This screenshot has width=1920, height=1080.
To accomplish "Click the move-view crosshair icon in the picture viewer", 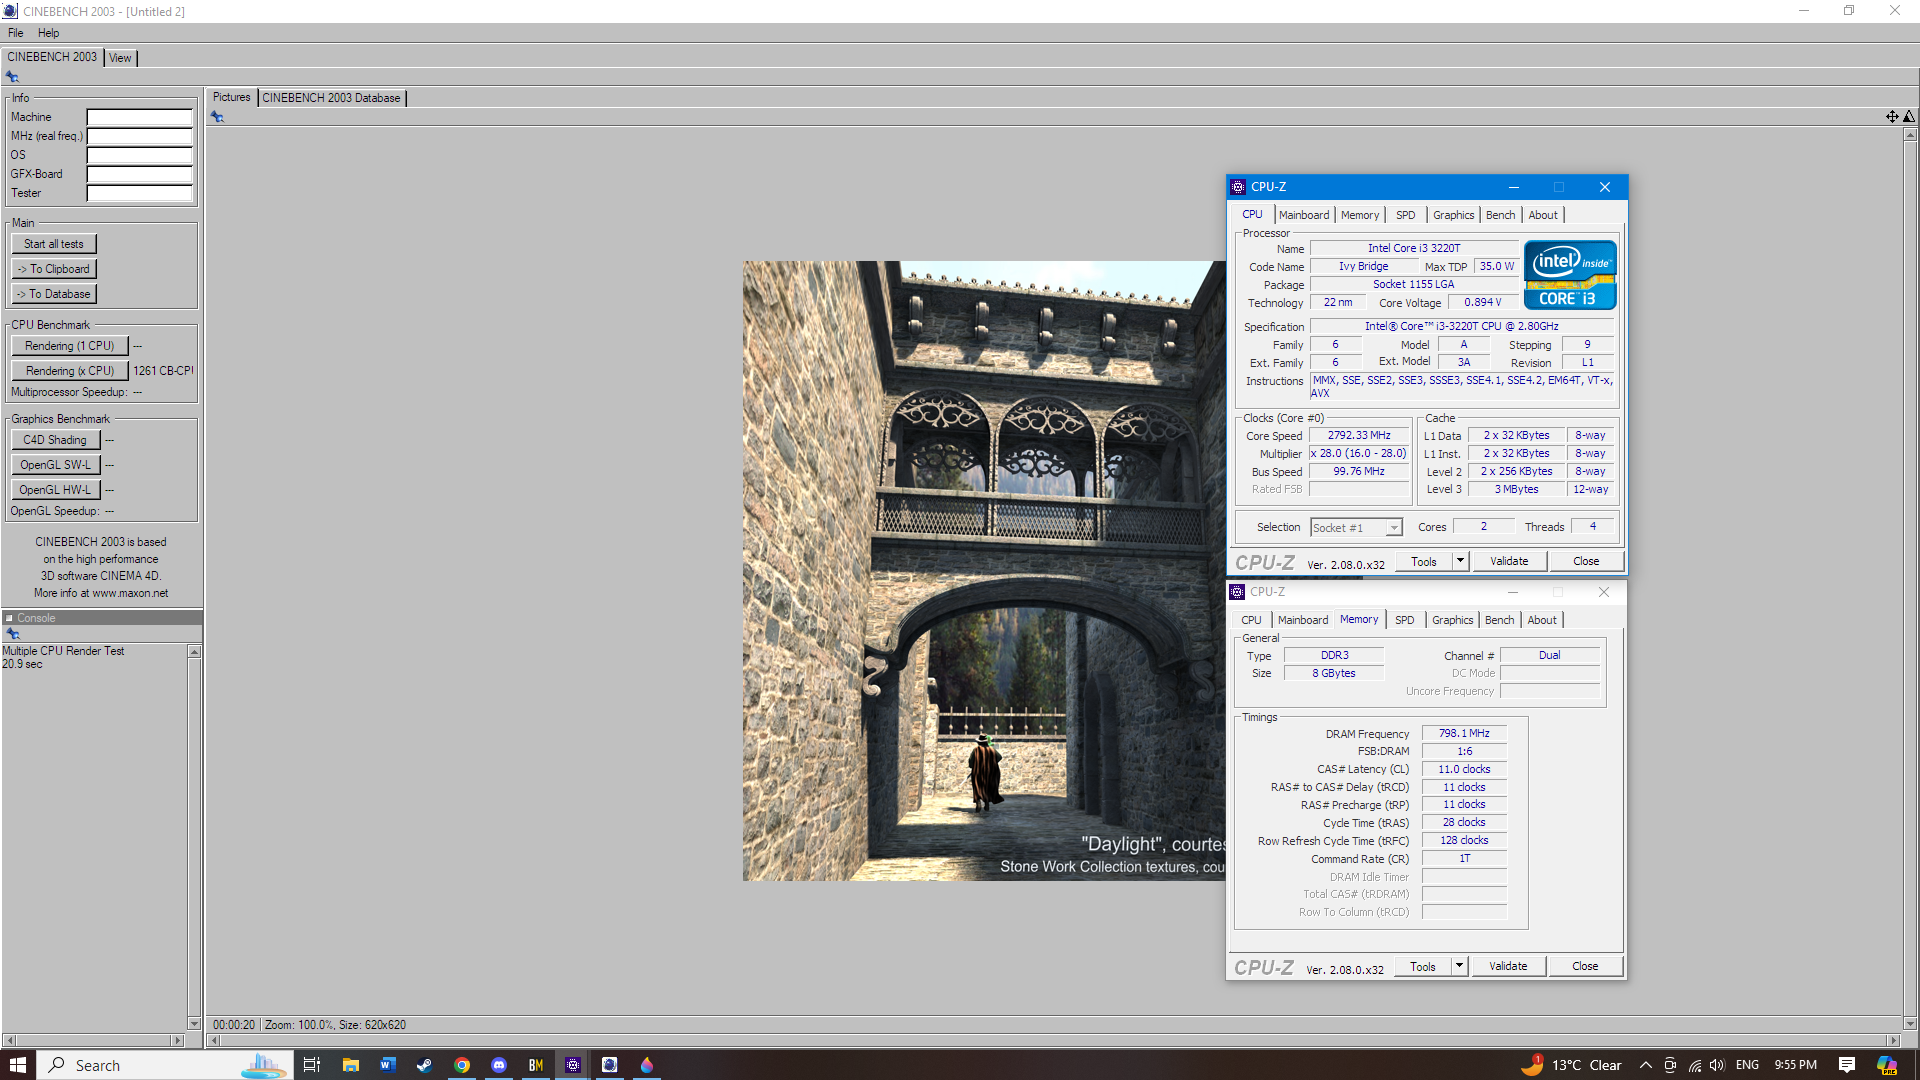I will tap(1892, 117).
